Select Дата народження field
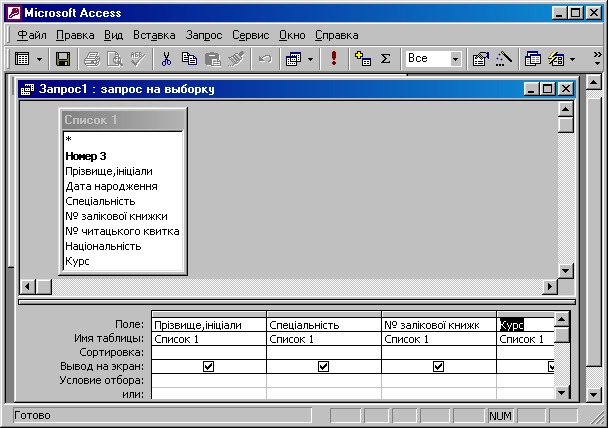 tap(123, 186)
